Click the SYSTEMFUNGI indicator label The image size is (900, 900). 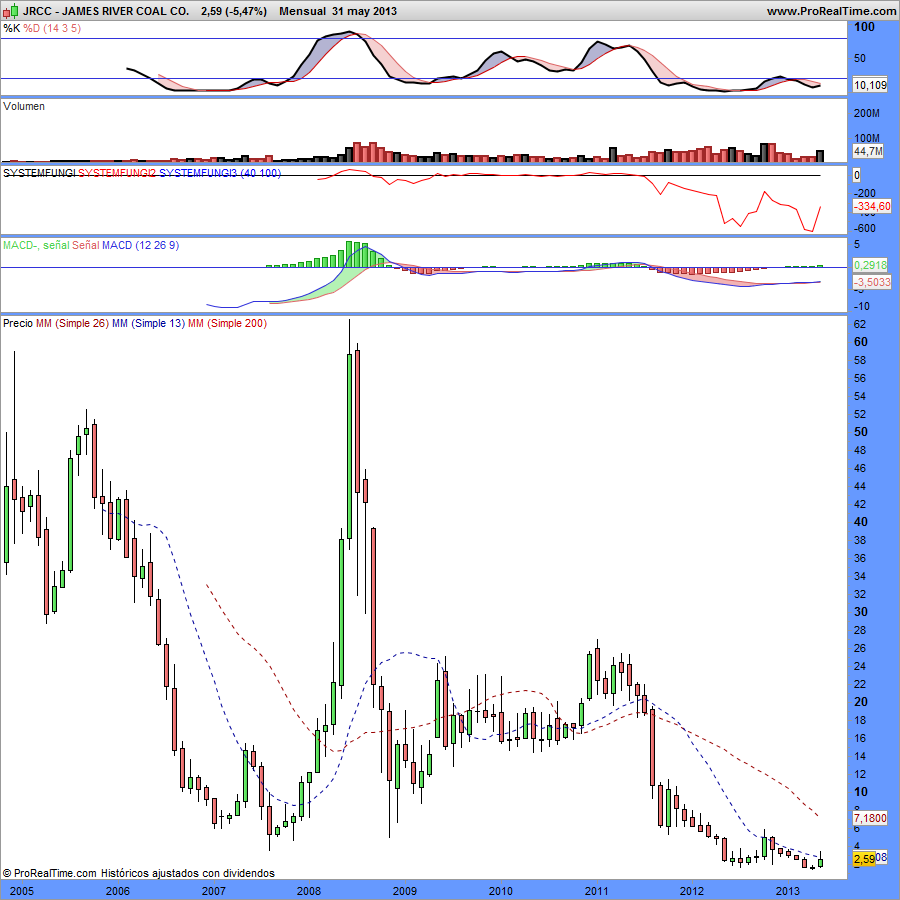tap(39, 173)
